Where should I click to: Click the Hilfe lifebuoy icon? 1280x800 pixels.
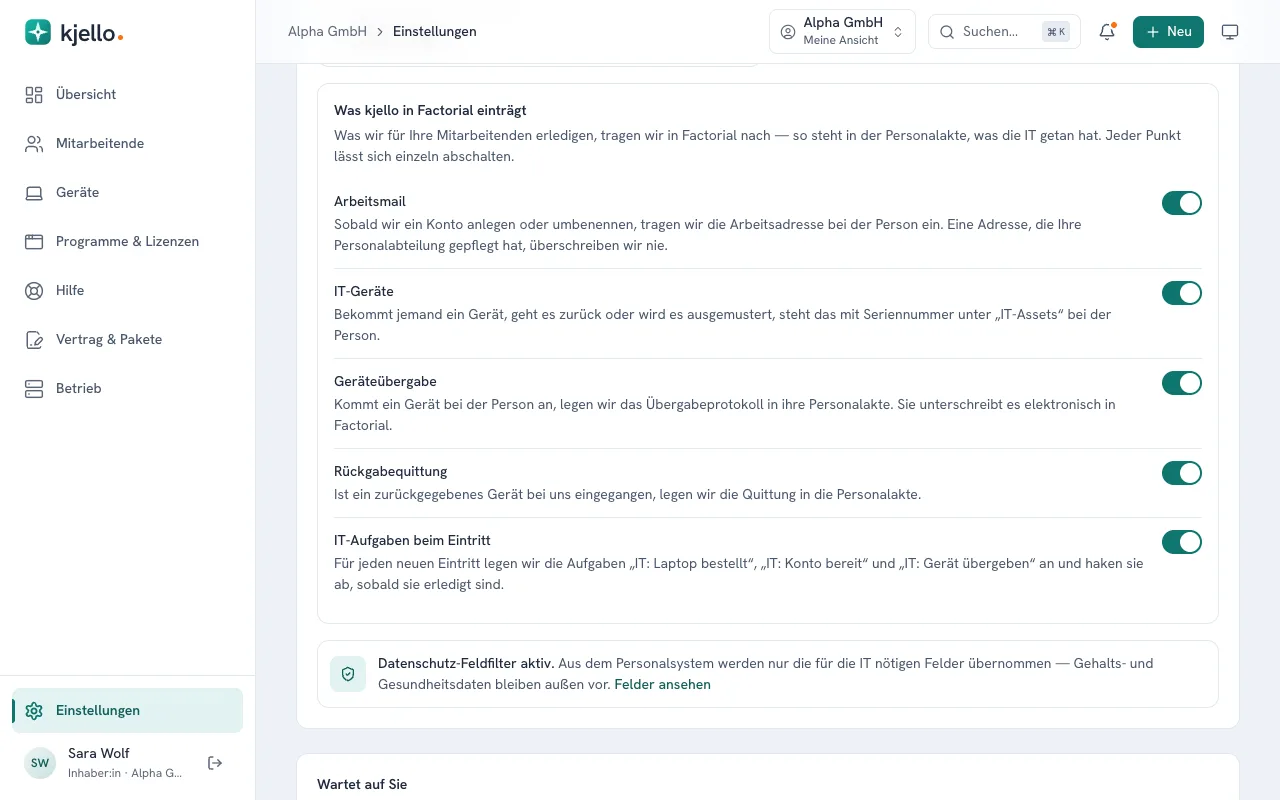tap(34, 291)
